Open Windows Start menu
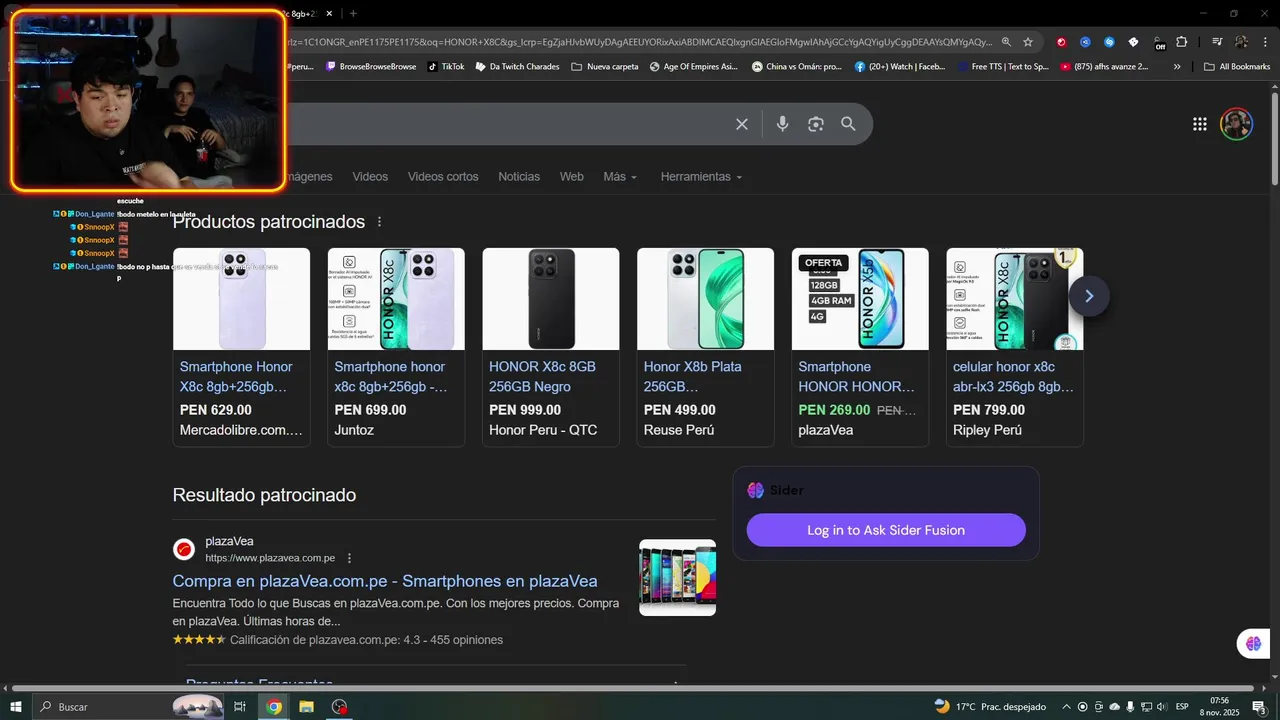 point(16,707)
